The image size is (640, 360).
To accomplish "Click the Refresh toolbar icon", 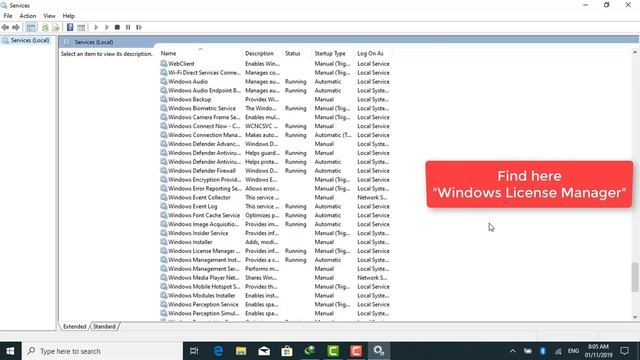I will pyautogui.click(x=45, y=27).
